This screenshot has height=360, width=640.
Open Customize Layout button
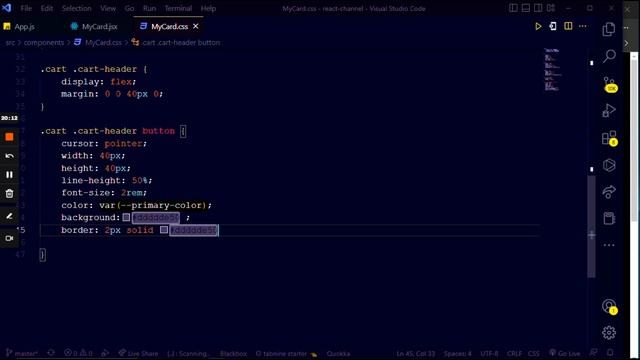click(551, 8)
